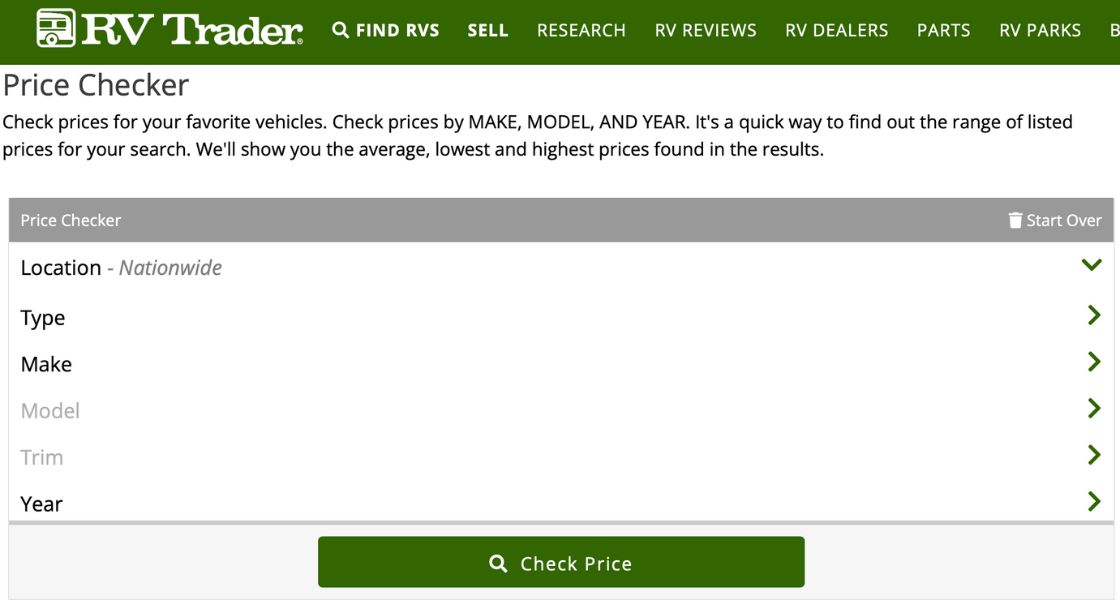Viewport: 1120px width, 600px height.
Task: Open RV DEALERS in navigation bar
Action: tap(837, 30)
